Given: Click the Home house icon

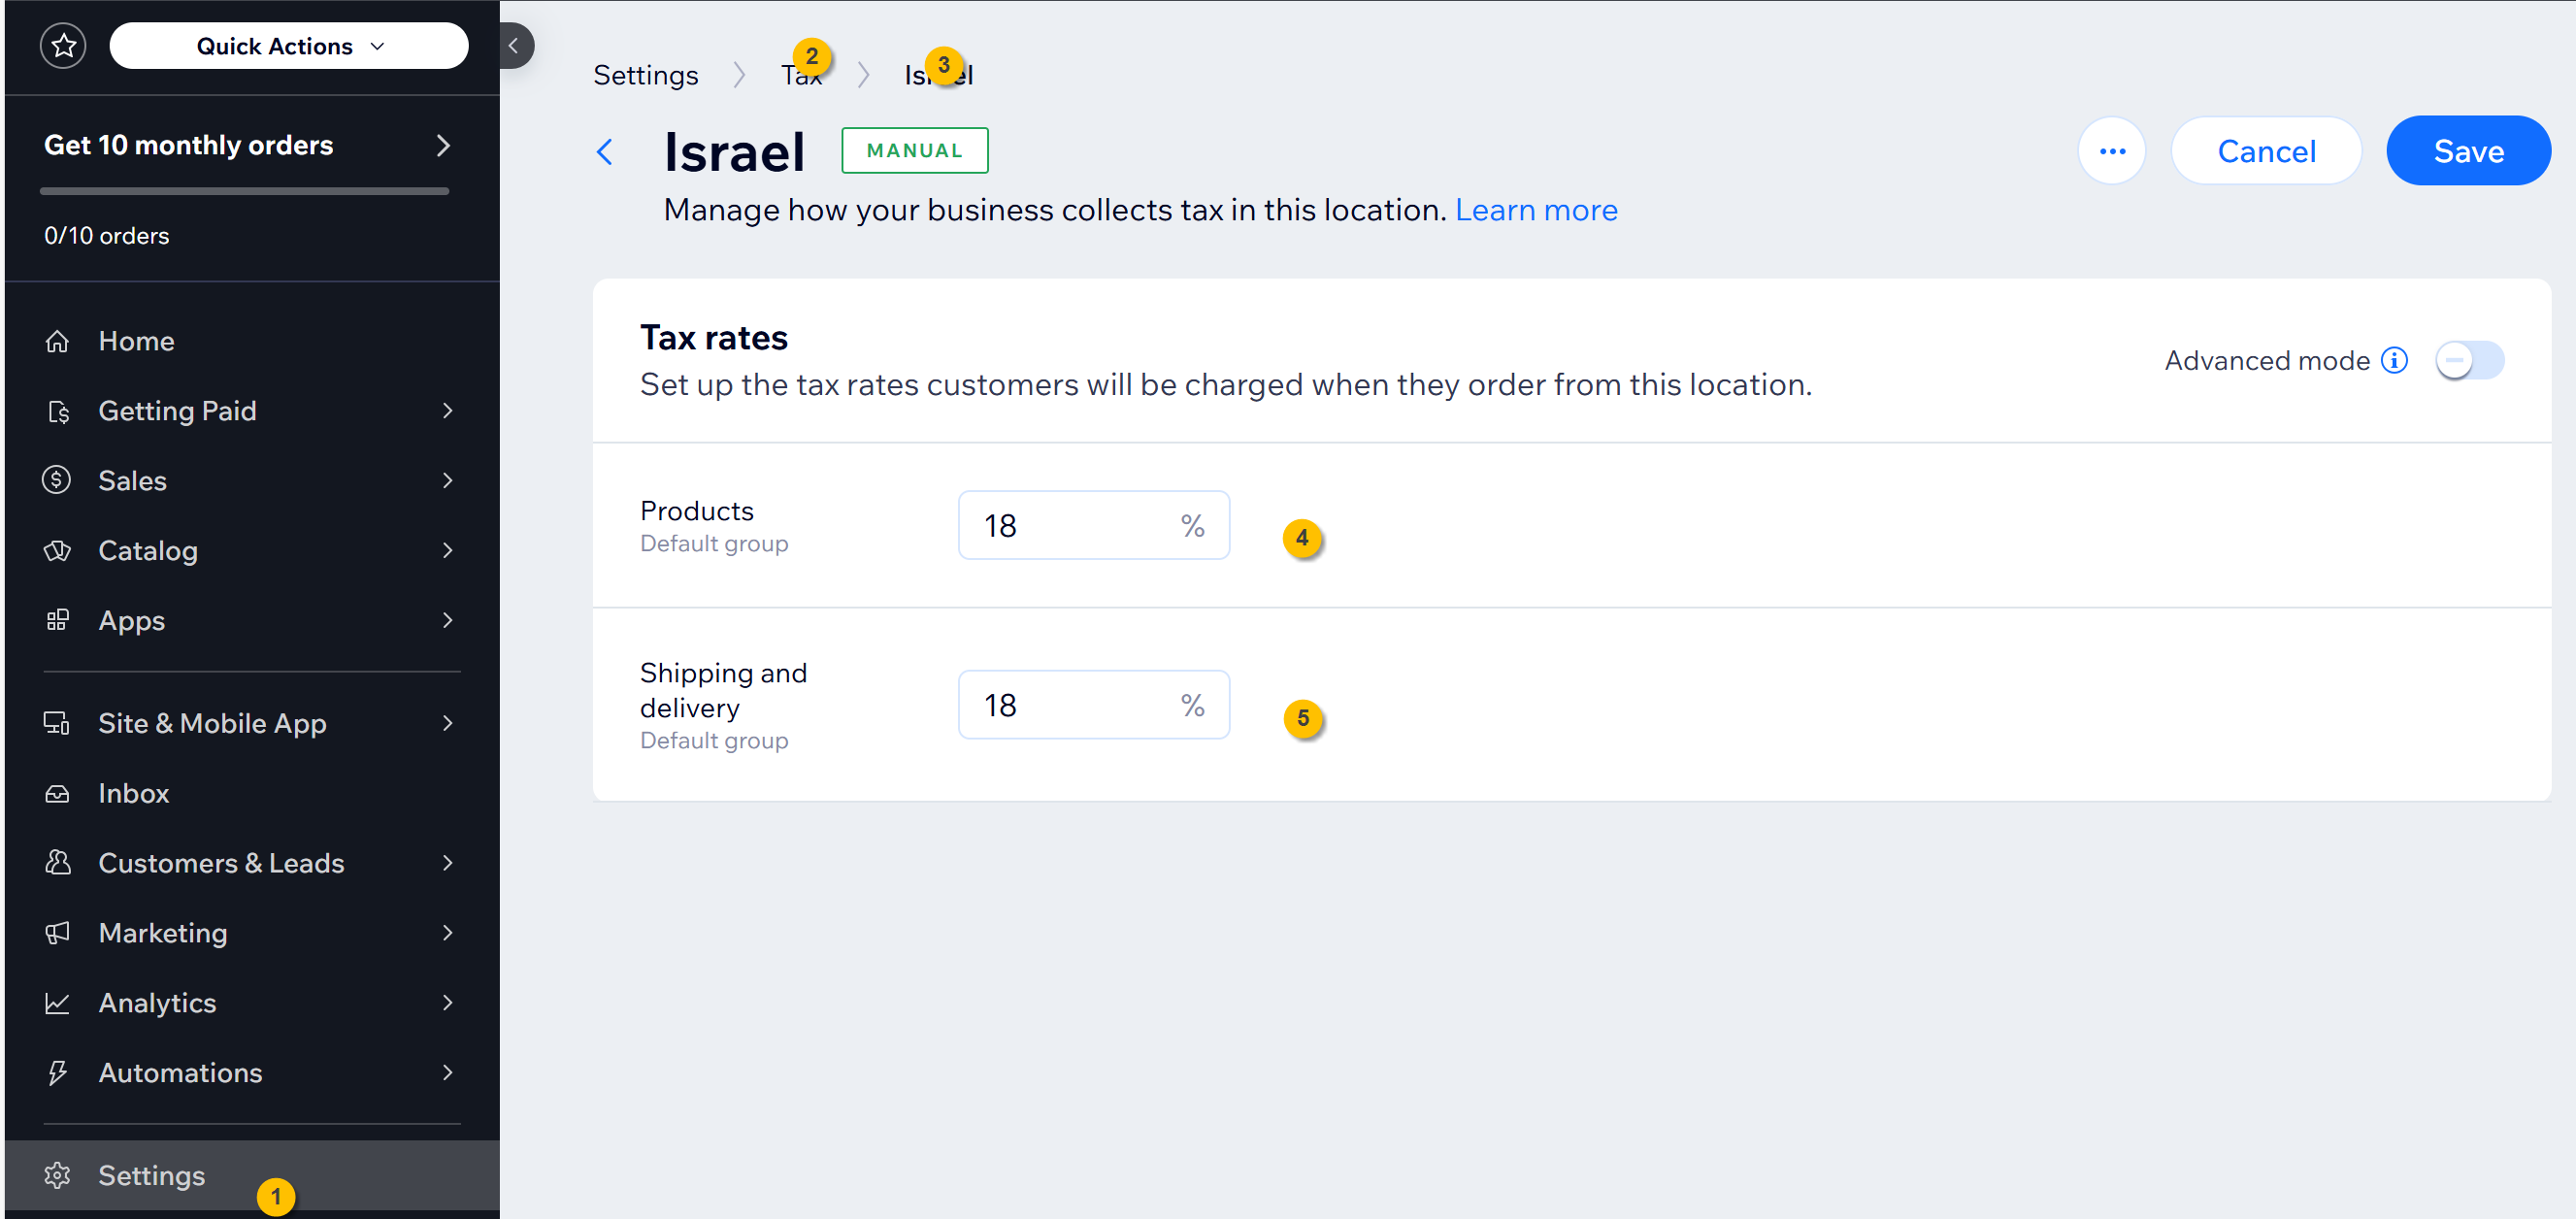Looking at the screenshot, I should point(57,341).
